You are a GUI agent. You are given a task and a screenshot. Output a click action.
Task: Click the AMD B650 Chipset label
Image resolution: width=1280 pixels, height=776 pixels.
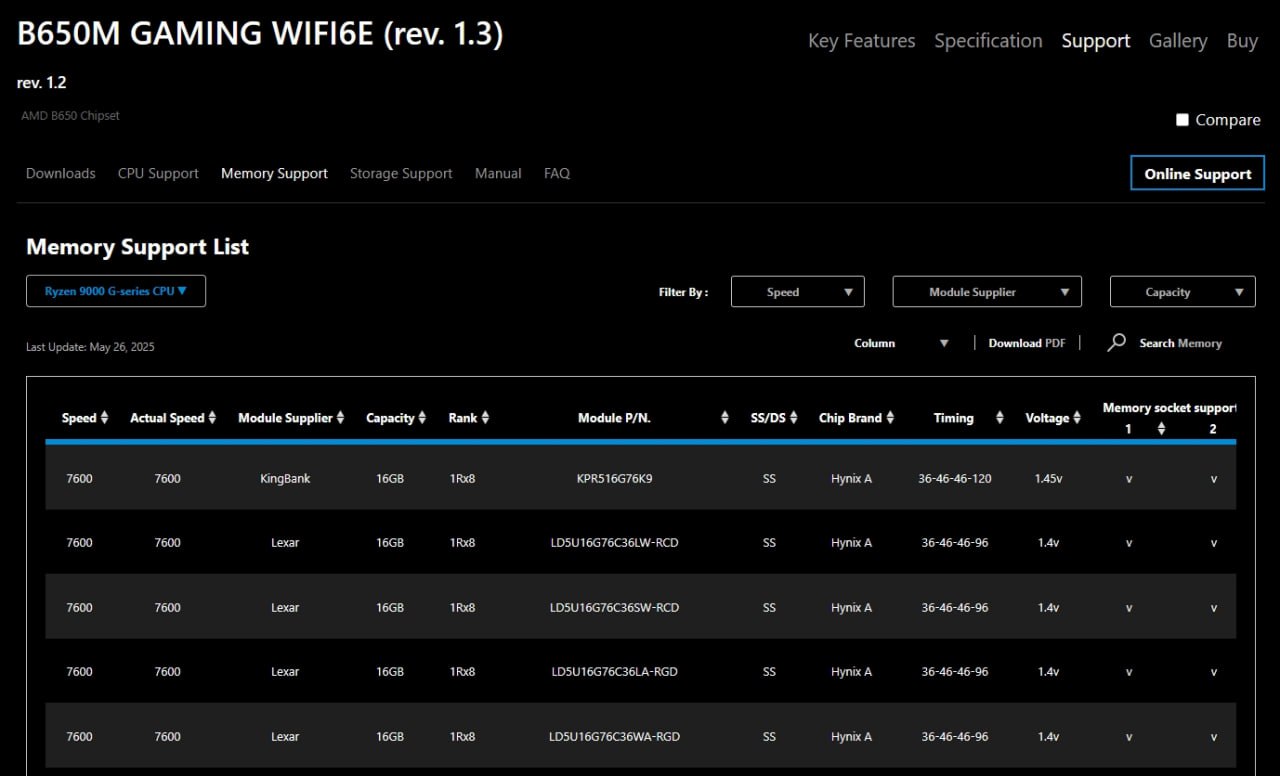70,116
